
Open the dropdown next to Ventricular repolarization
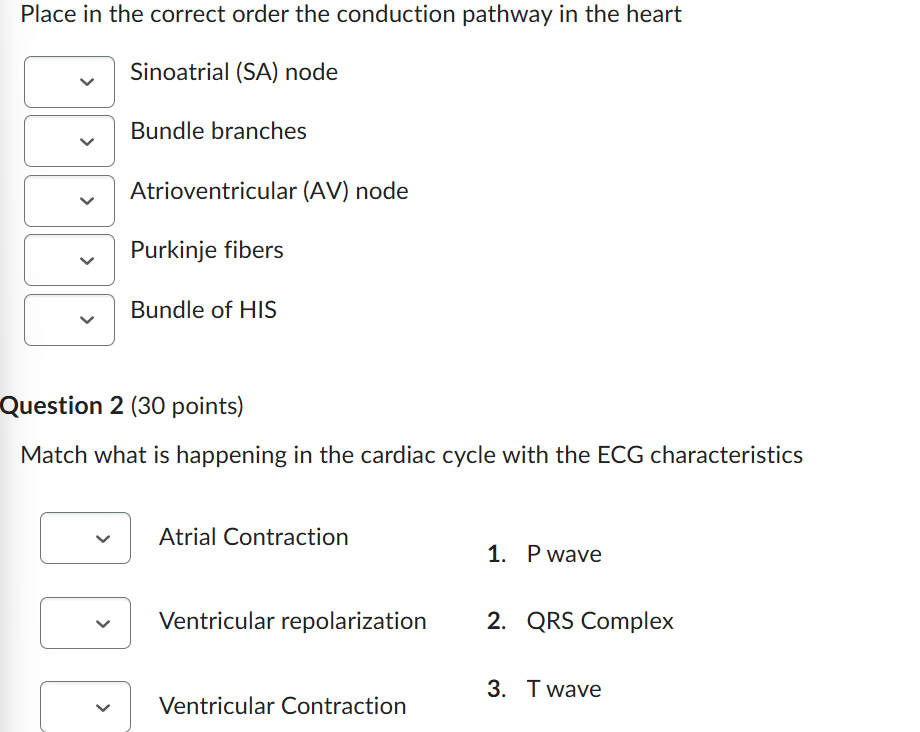[x=85, y=623]
